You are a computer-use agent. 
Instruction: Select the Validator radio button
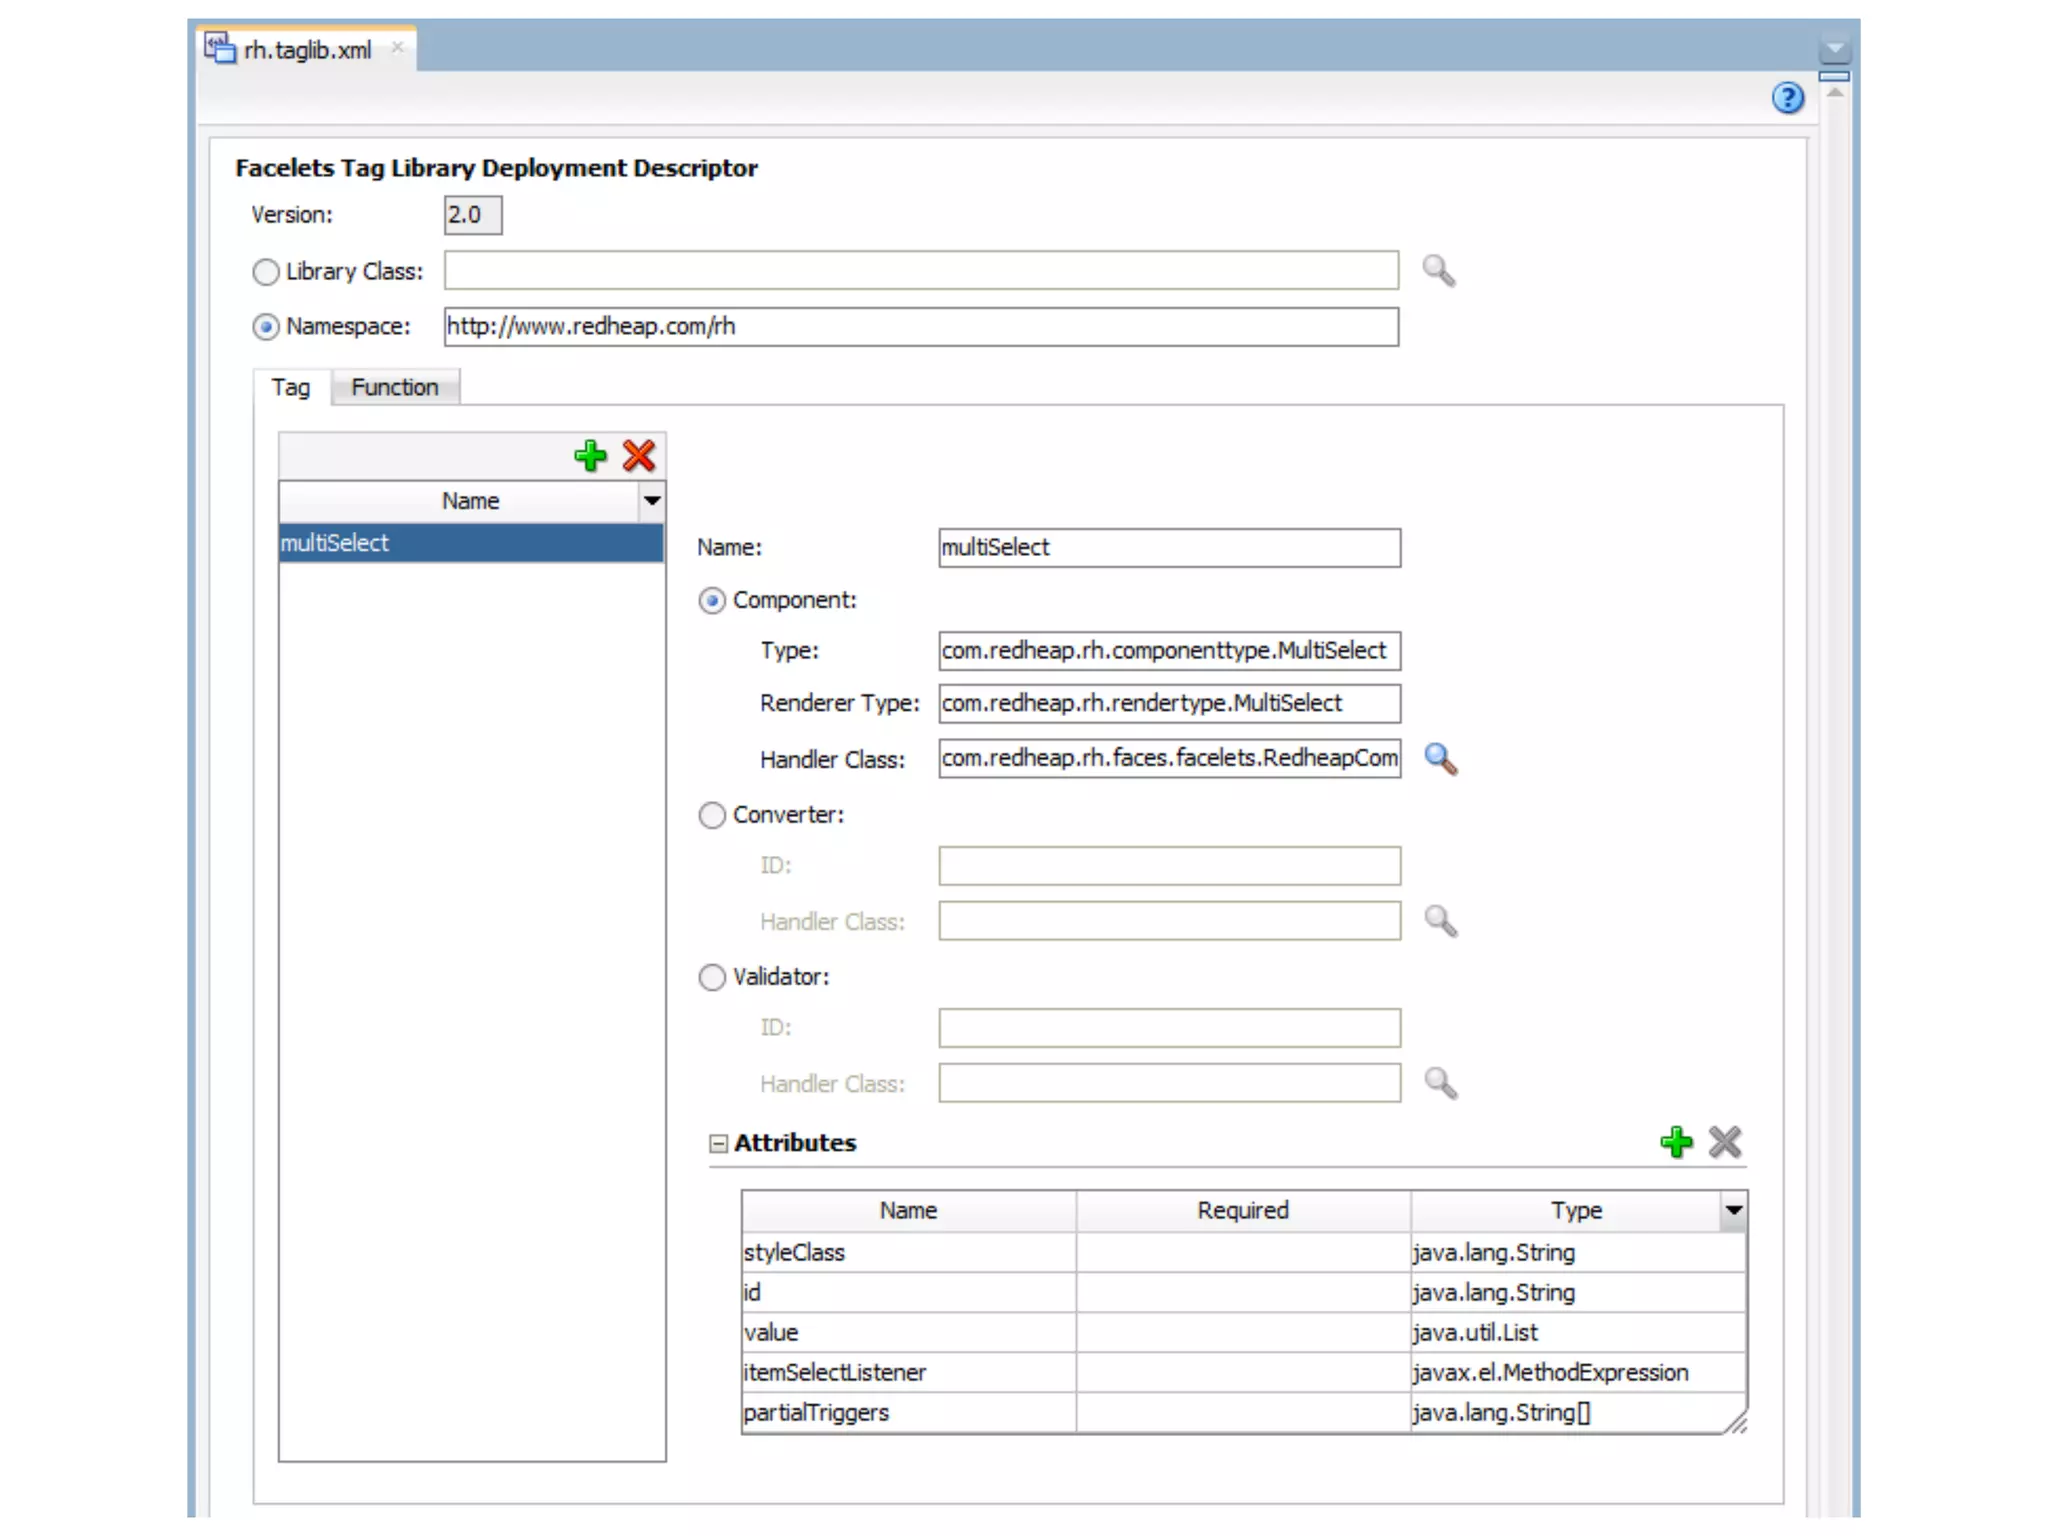[x=712, y=977]
